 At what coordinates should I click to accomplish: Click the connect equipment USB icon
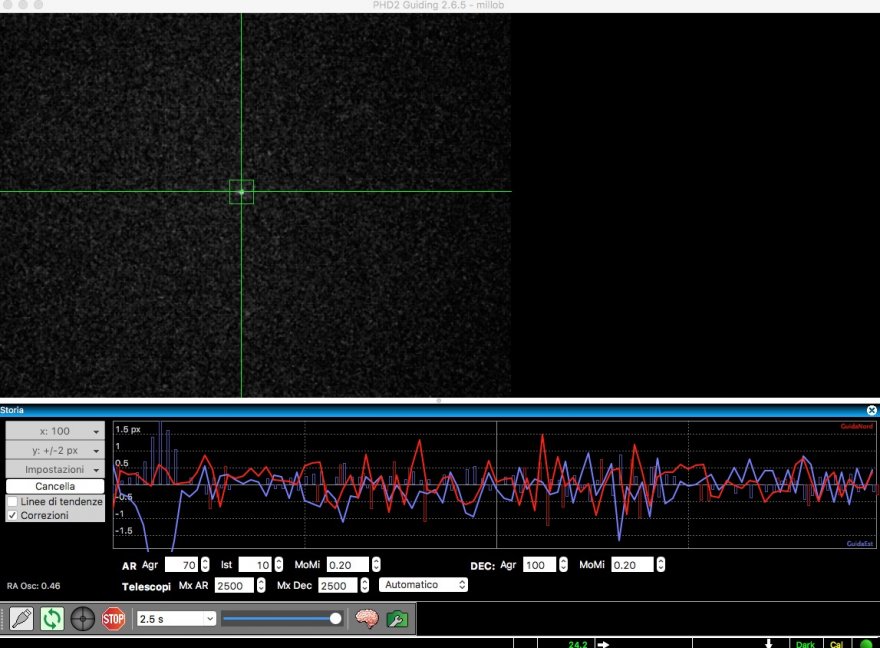click(x=22, y=619)
